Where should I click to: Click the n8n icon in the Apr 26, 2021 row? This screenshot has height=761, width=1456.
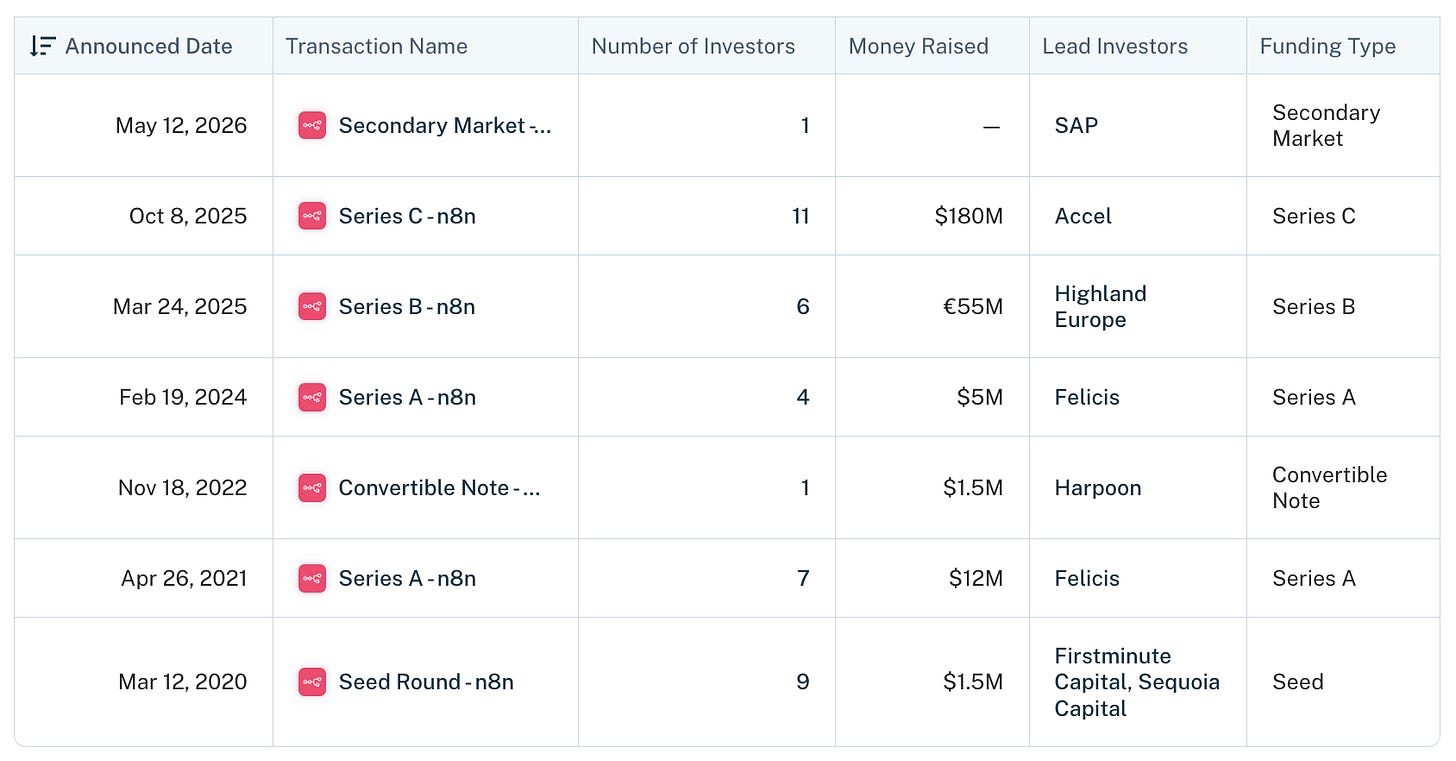(x=312, y=578)
